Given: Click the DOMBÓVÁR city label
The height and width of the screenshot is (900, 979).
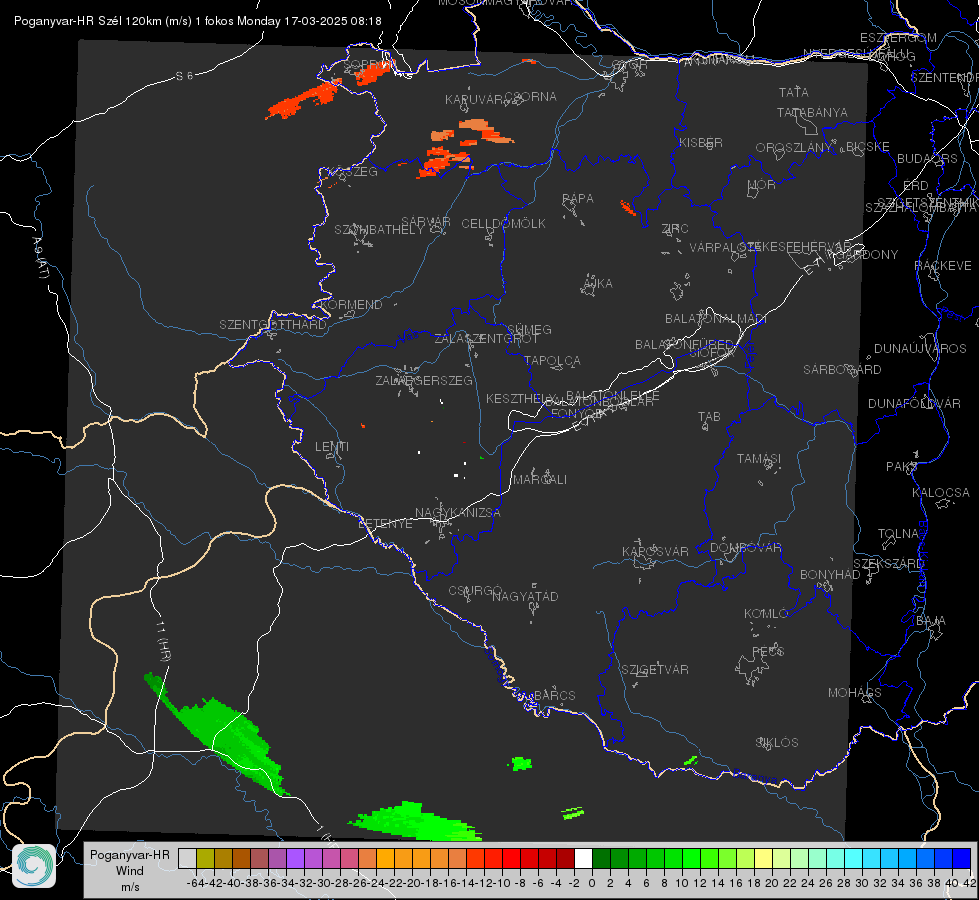Looking at the screenshot, I should coord(746,548).
